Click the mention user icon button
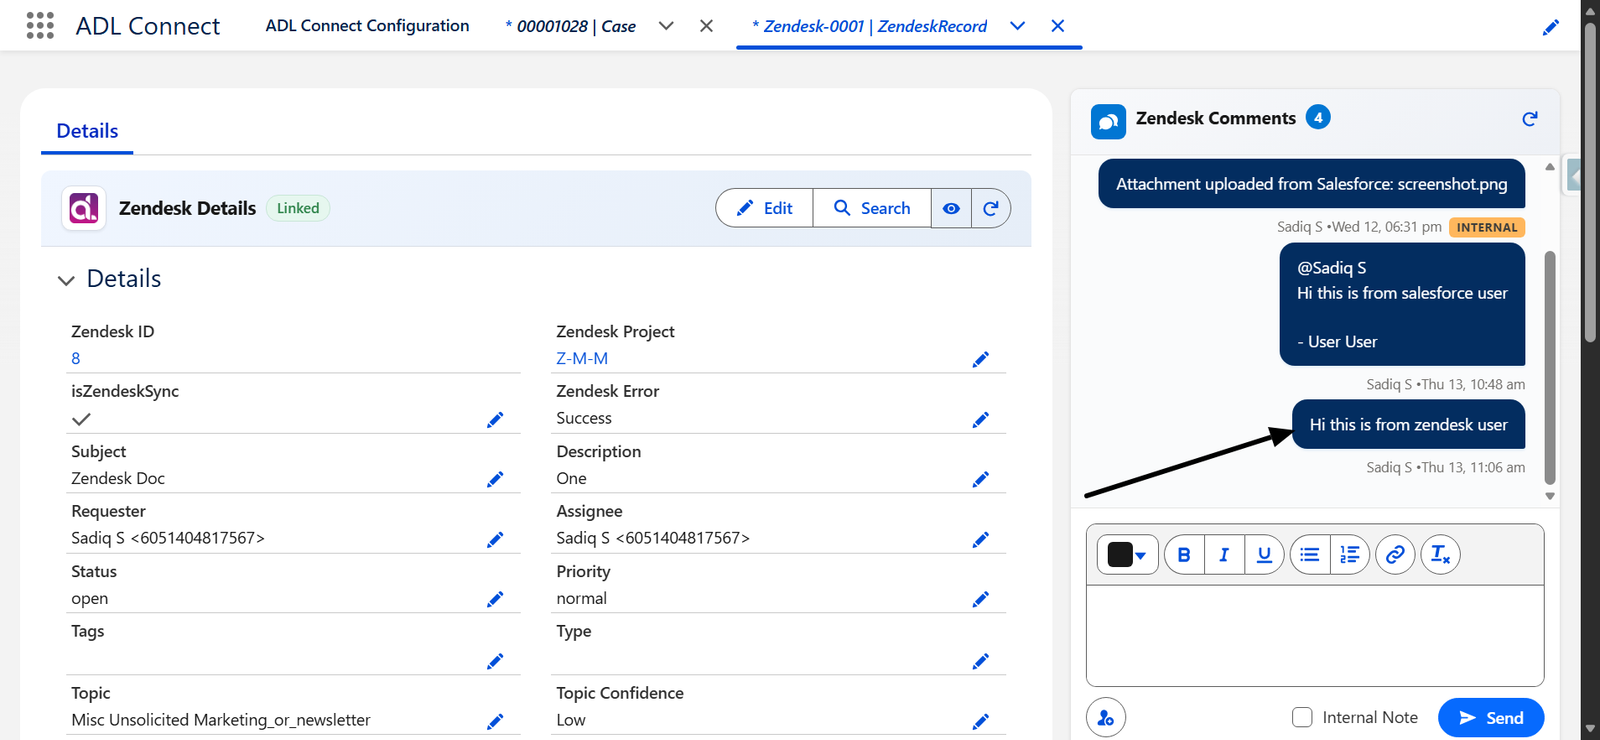This screenshot has width=1600, height=740. click(1106, 718)
